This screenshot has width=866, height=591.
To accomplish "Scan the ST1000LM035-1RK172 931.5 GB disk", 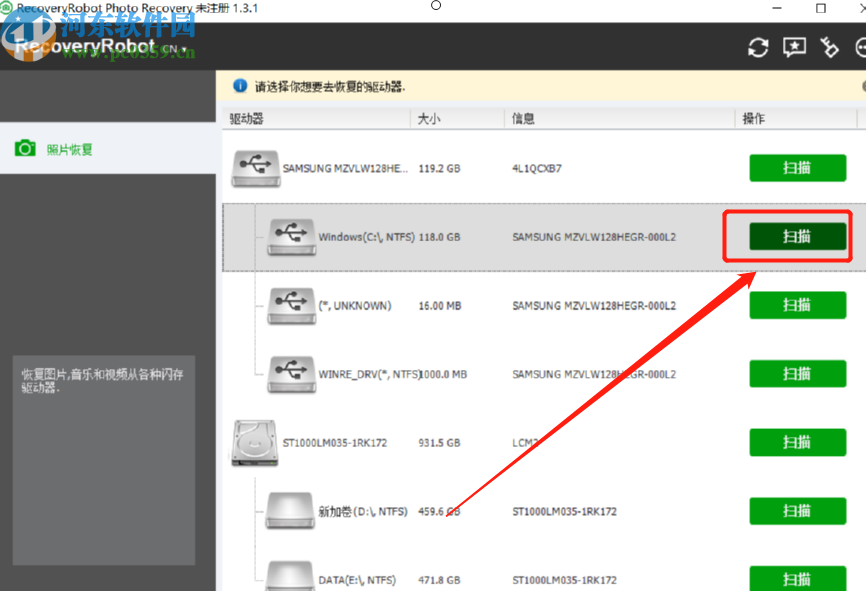I will coord(798,442).
